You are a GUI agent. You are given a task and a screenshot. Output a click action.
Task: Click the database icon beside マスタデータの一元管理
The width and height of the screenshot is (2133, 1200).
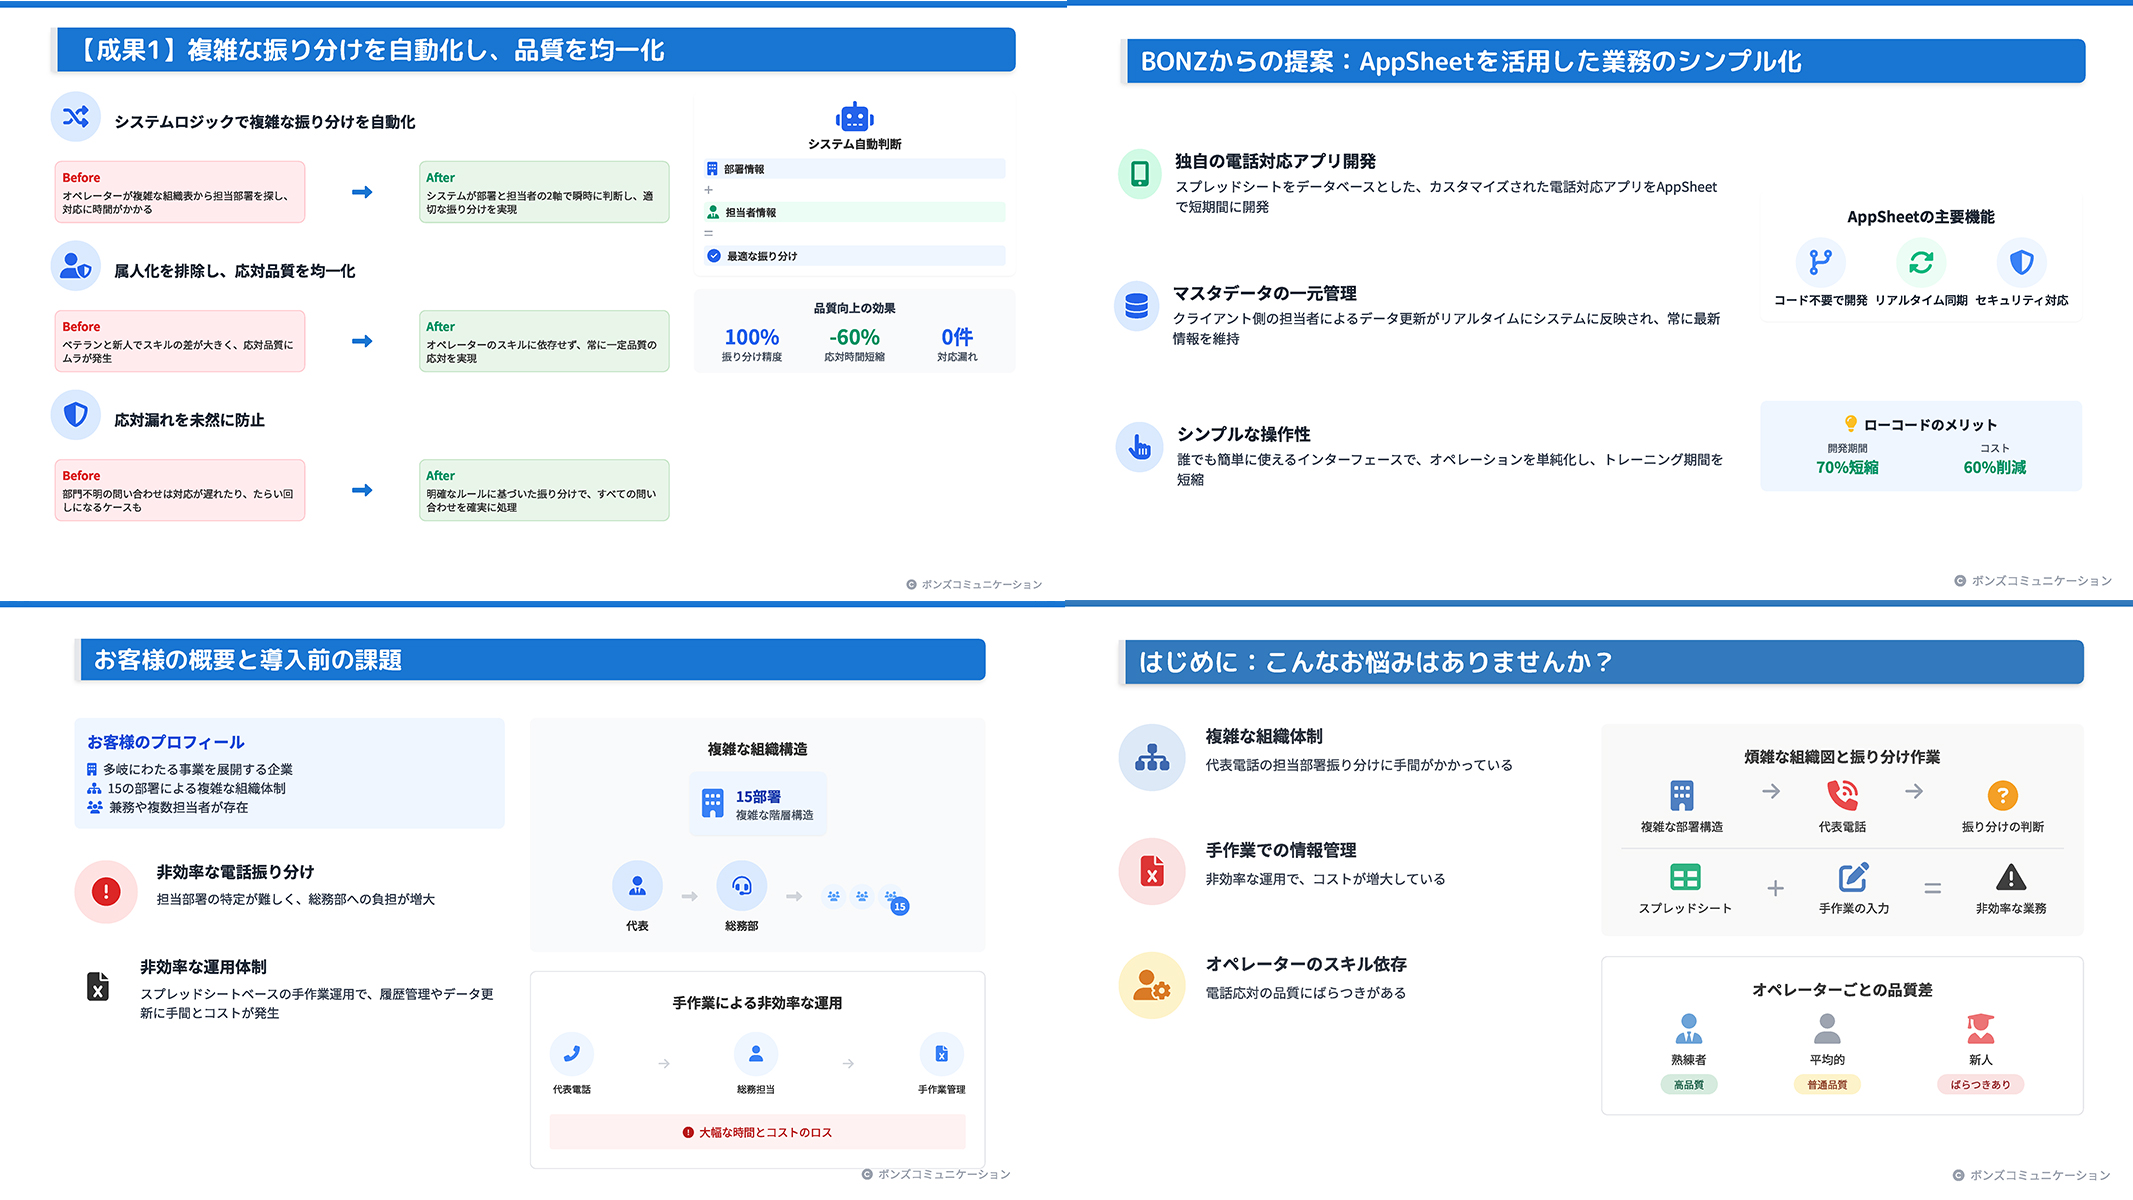click(1137, 306)
